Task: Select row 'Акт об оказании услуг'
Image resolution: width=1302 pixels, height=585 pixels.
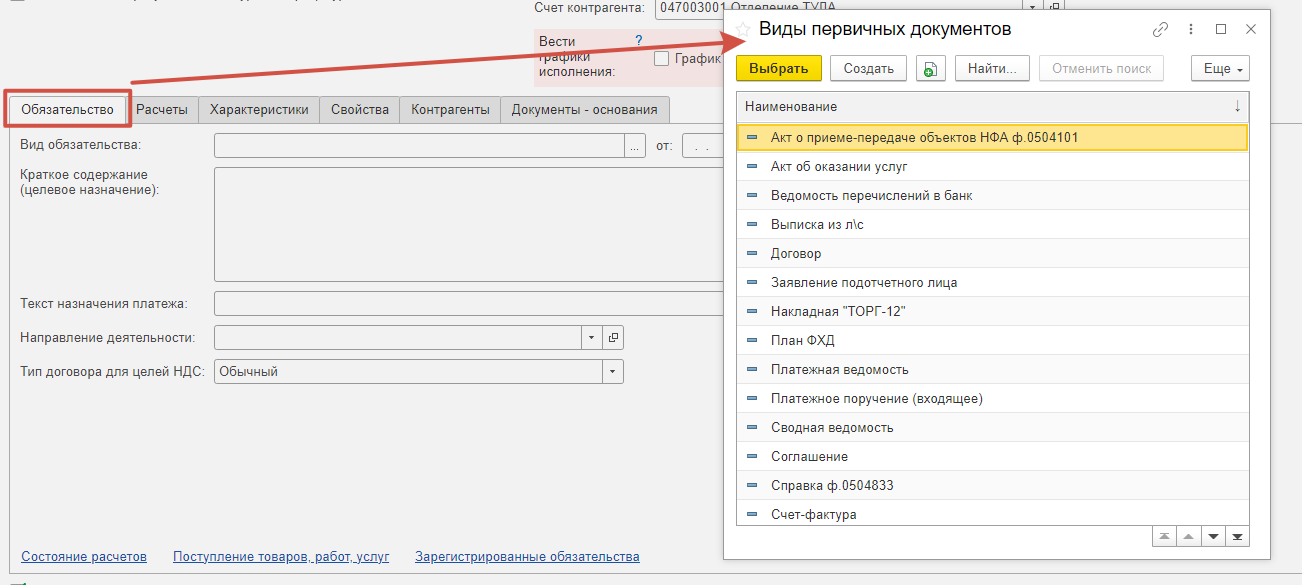Action: coord(992,166)
